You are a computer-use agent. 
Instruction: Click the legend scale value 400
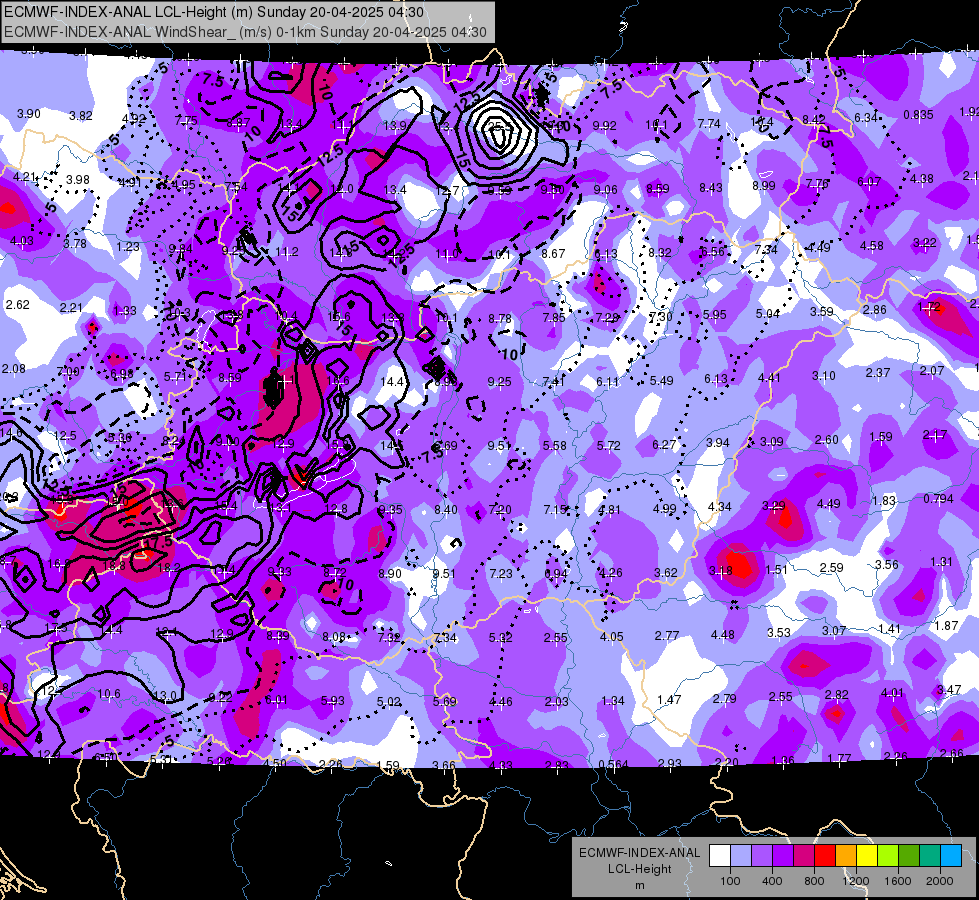[772, 881]
